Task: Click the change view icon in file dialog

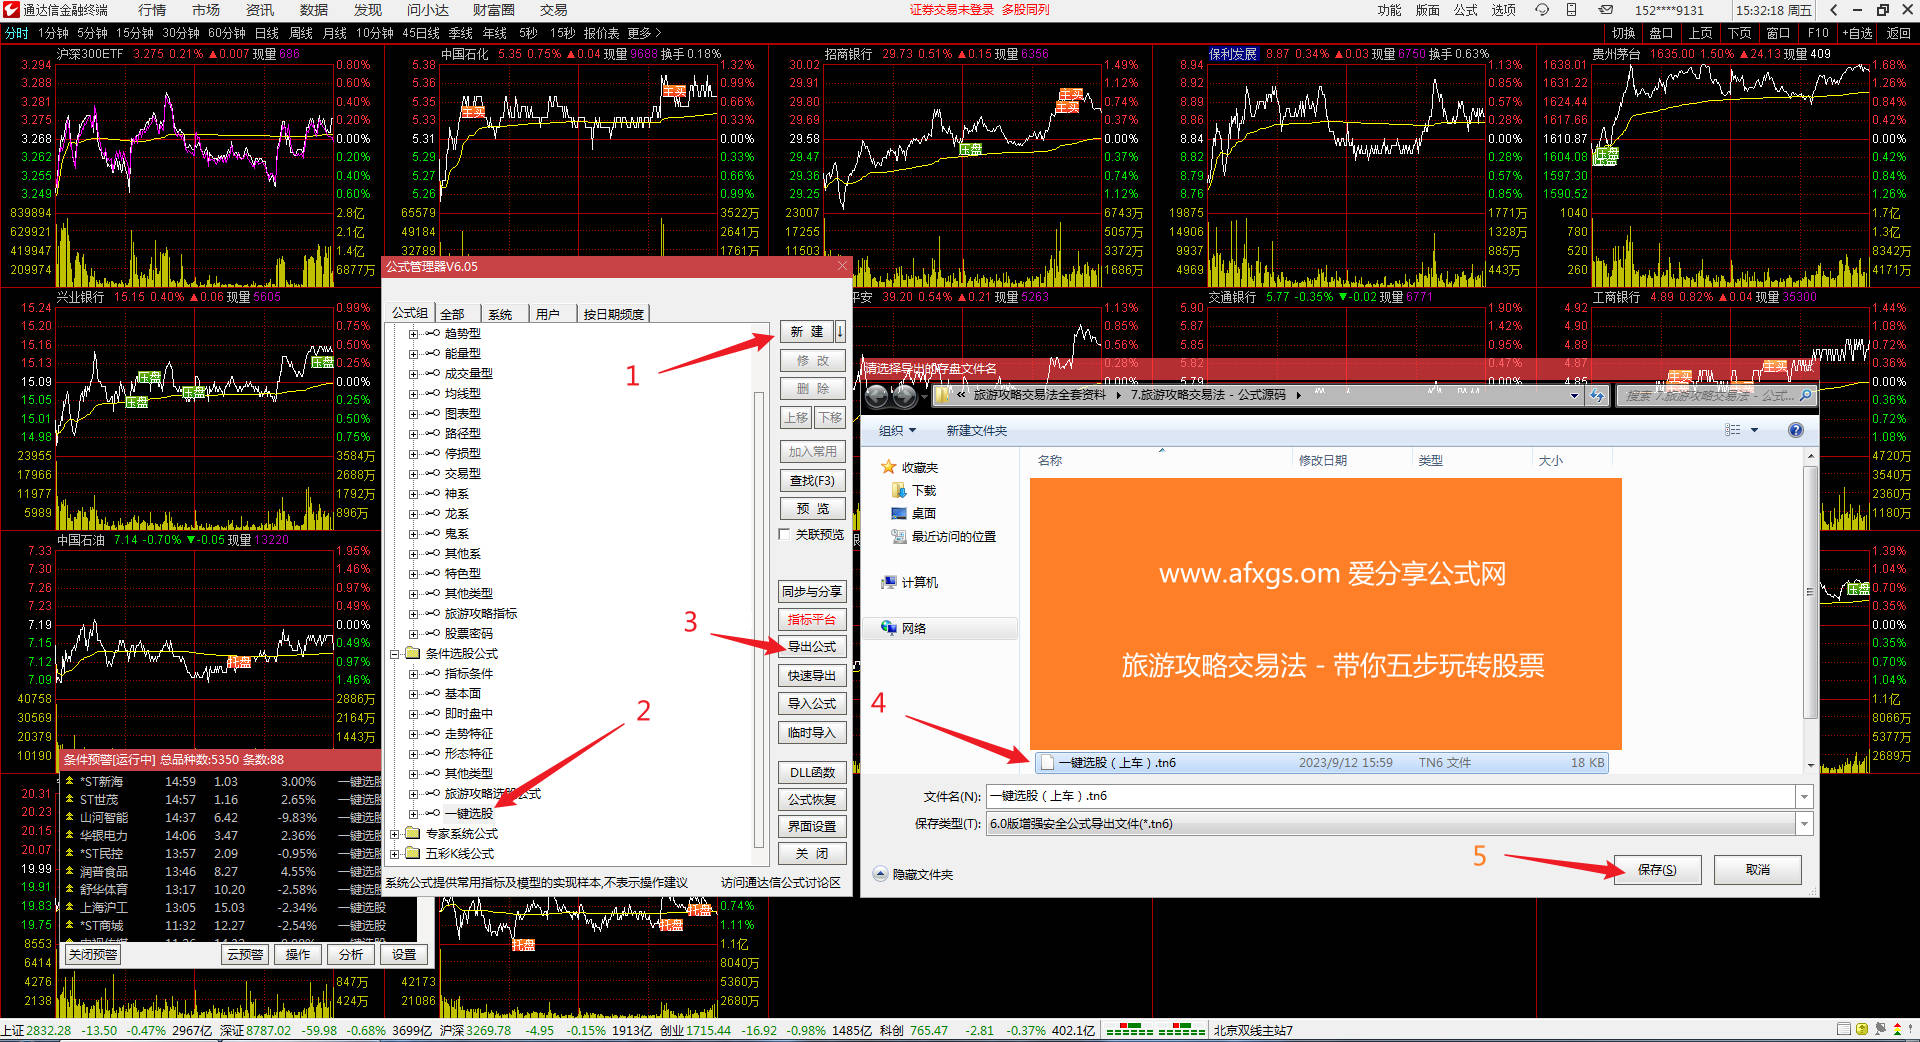Action: point(1733,430)
